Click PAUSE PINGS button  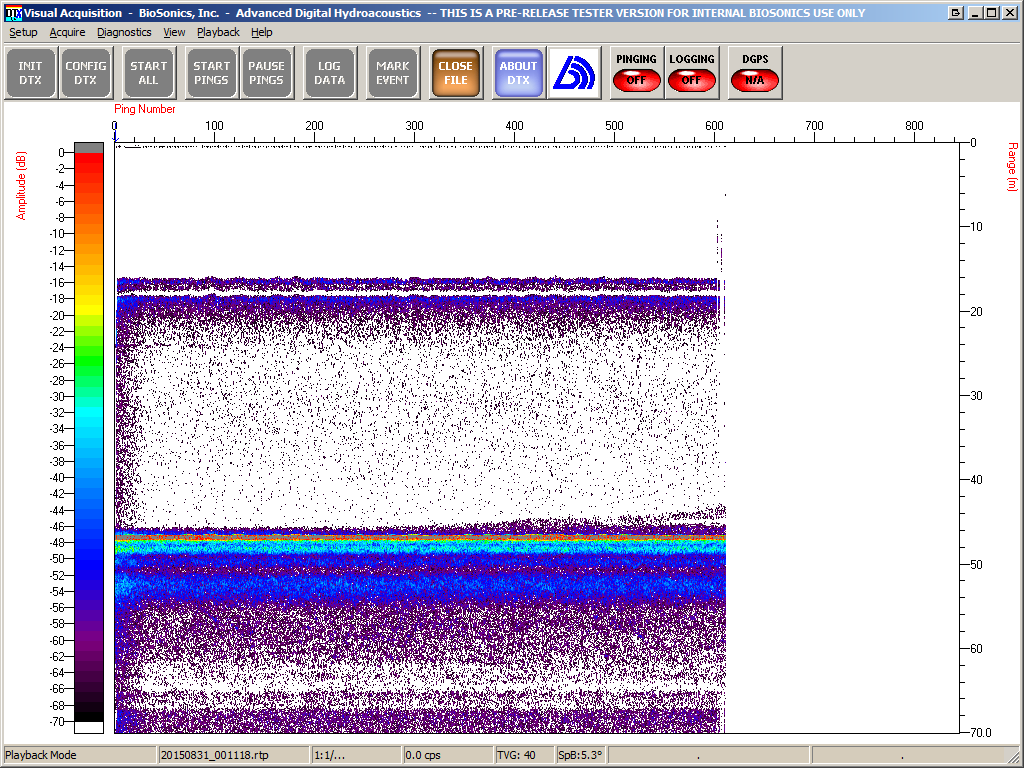[266, 73]
